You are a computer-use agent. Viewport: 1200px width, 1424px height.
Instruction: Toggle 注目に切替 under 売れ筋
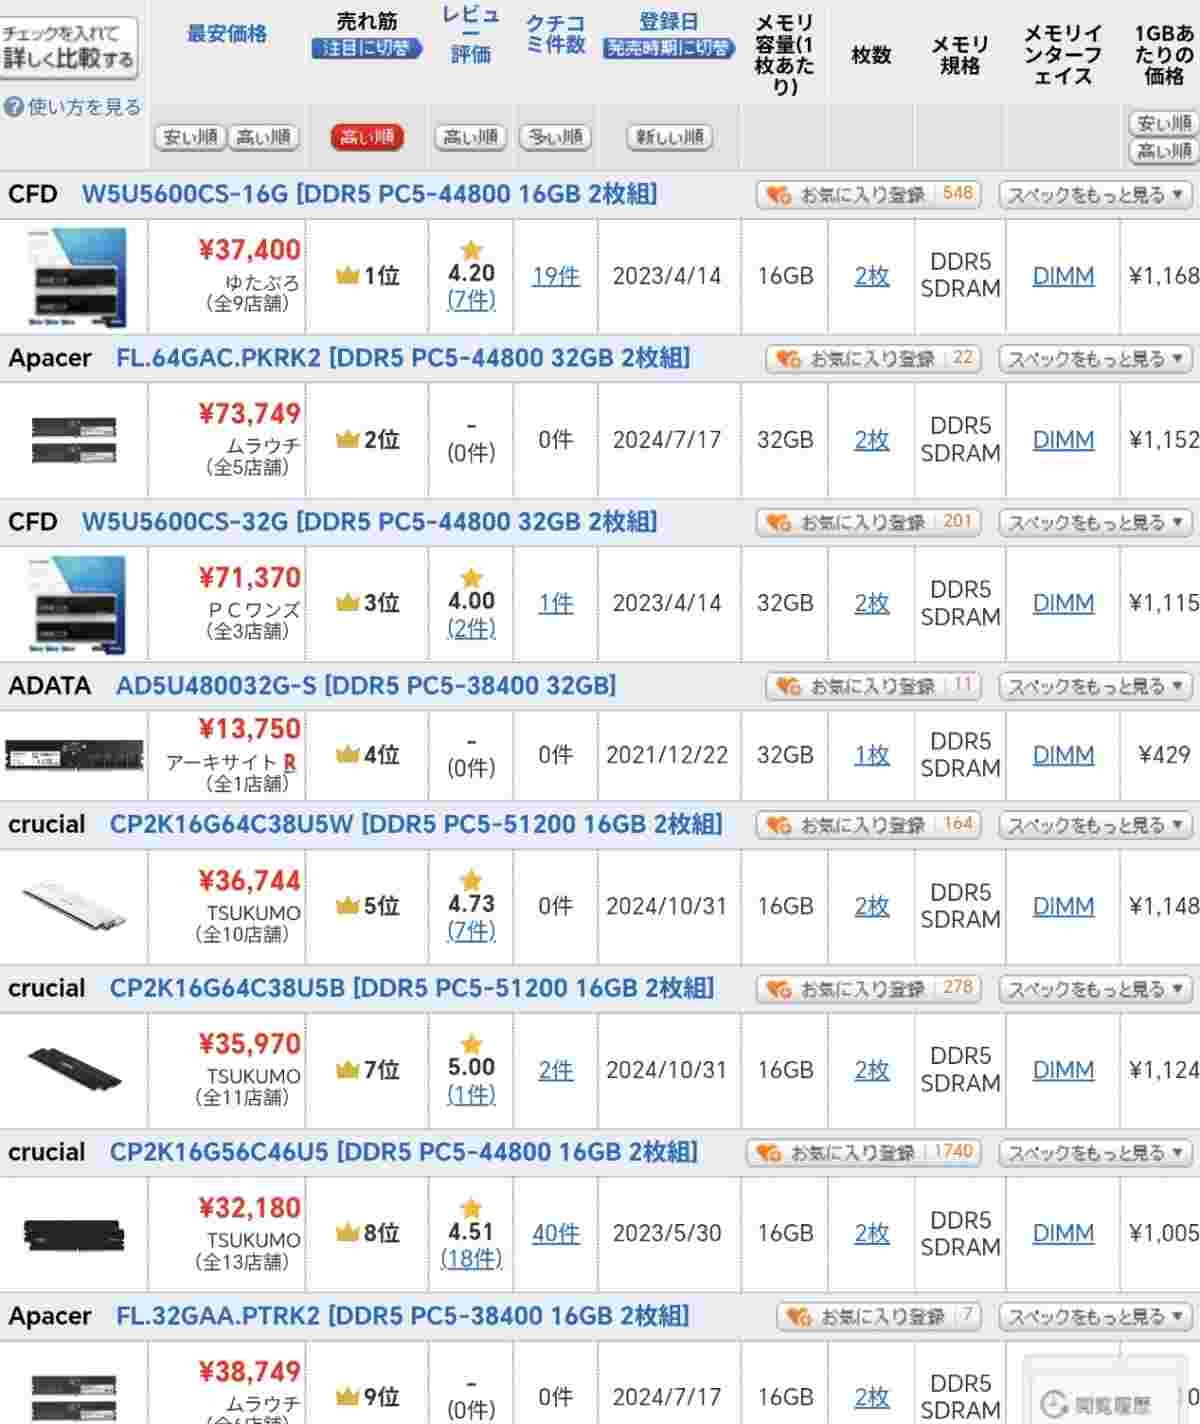[x=366, y=48]
